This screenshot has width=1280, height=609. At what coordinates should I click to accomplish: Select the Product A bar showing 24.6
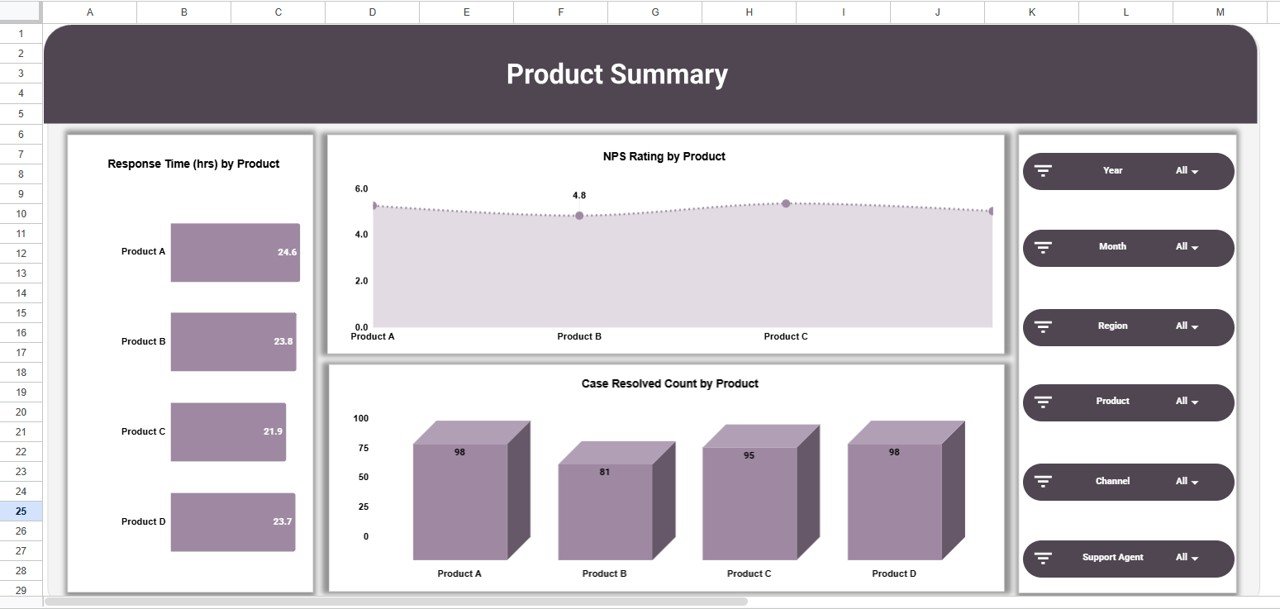[235, 252]
